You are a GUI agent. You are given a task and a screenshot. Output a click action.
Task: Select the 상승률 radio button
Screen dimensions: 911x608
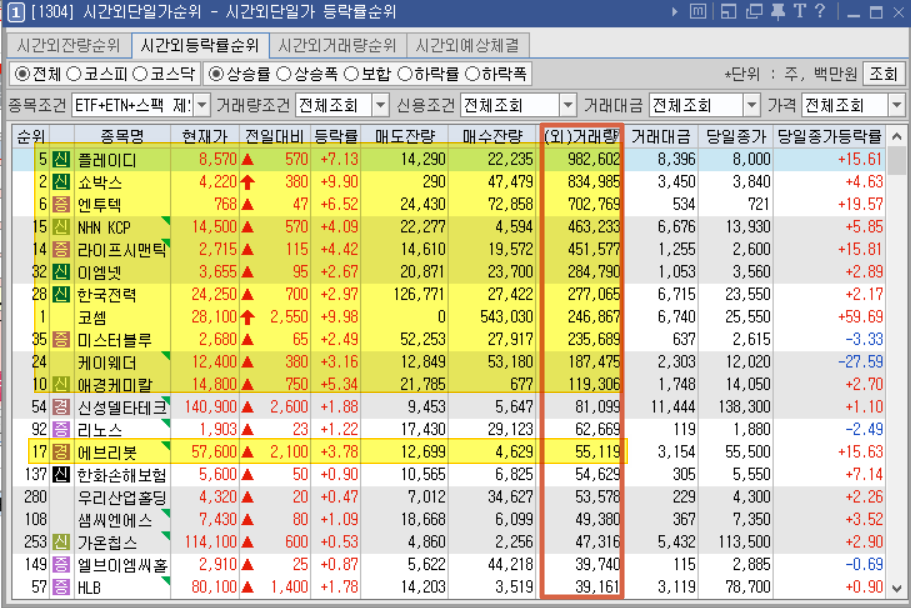pos(216,74)
